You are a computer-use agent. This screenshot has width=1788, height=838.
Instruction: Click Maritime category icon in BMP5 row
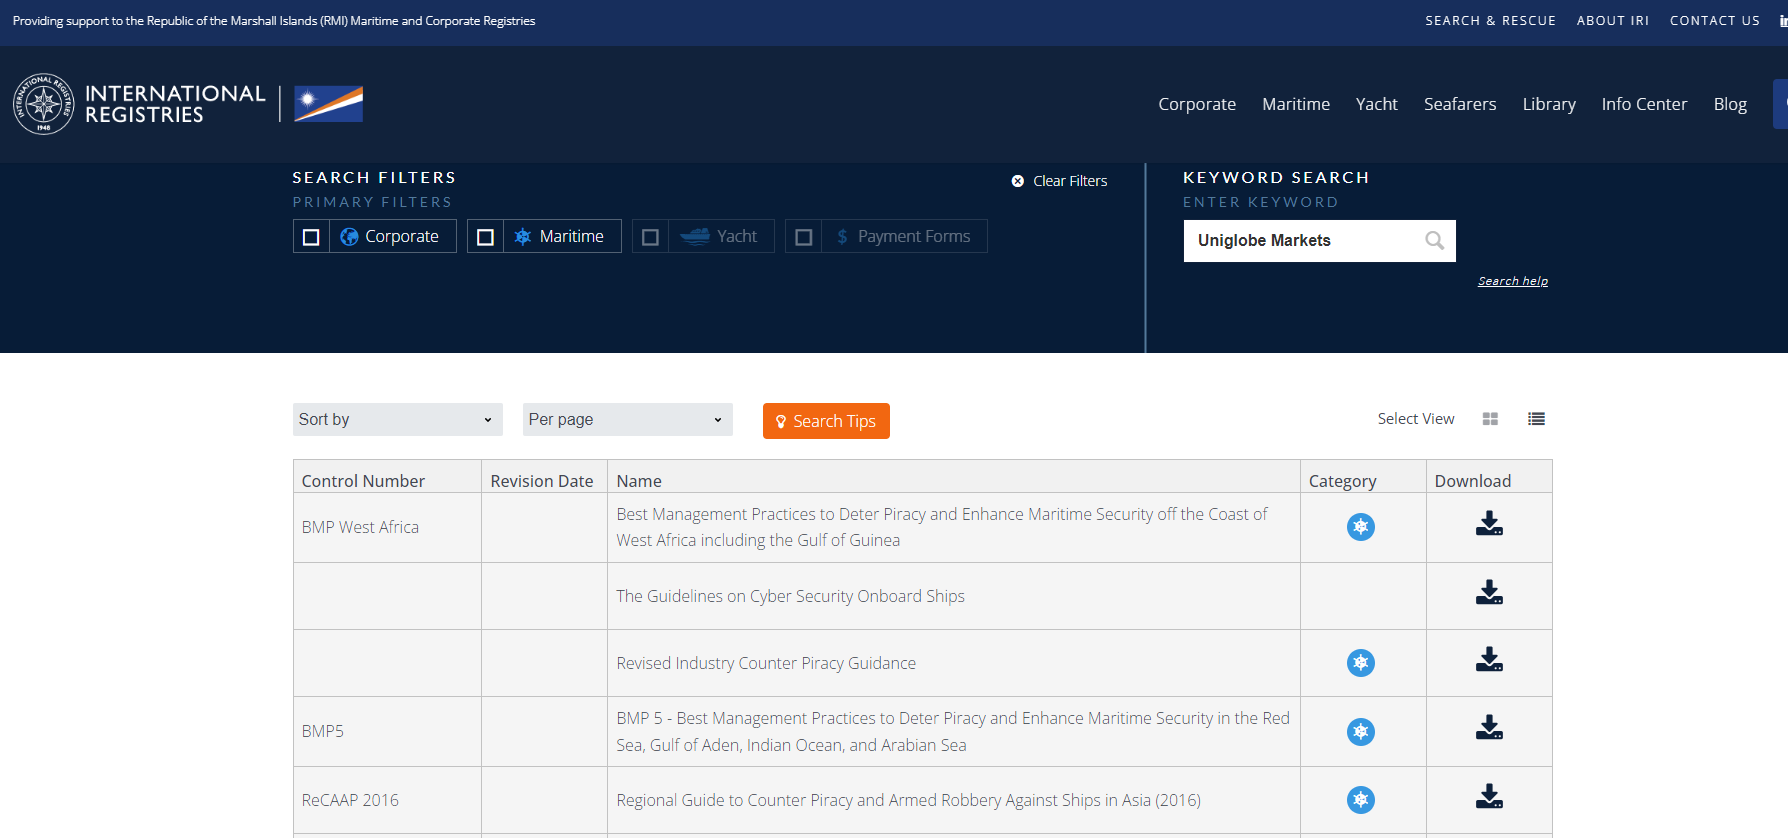coord(1360,732)
